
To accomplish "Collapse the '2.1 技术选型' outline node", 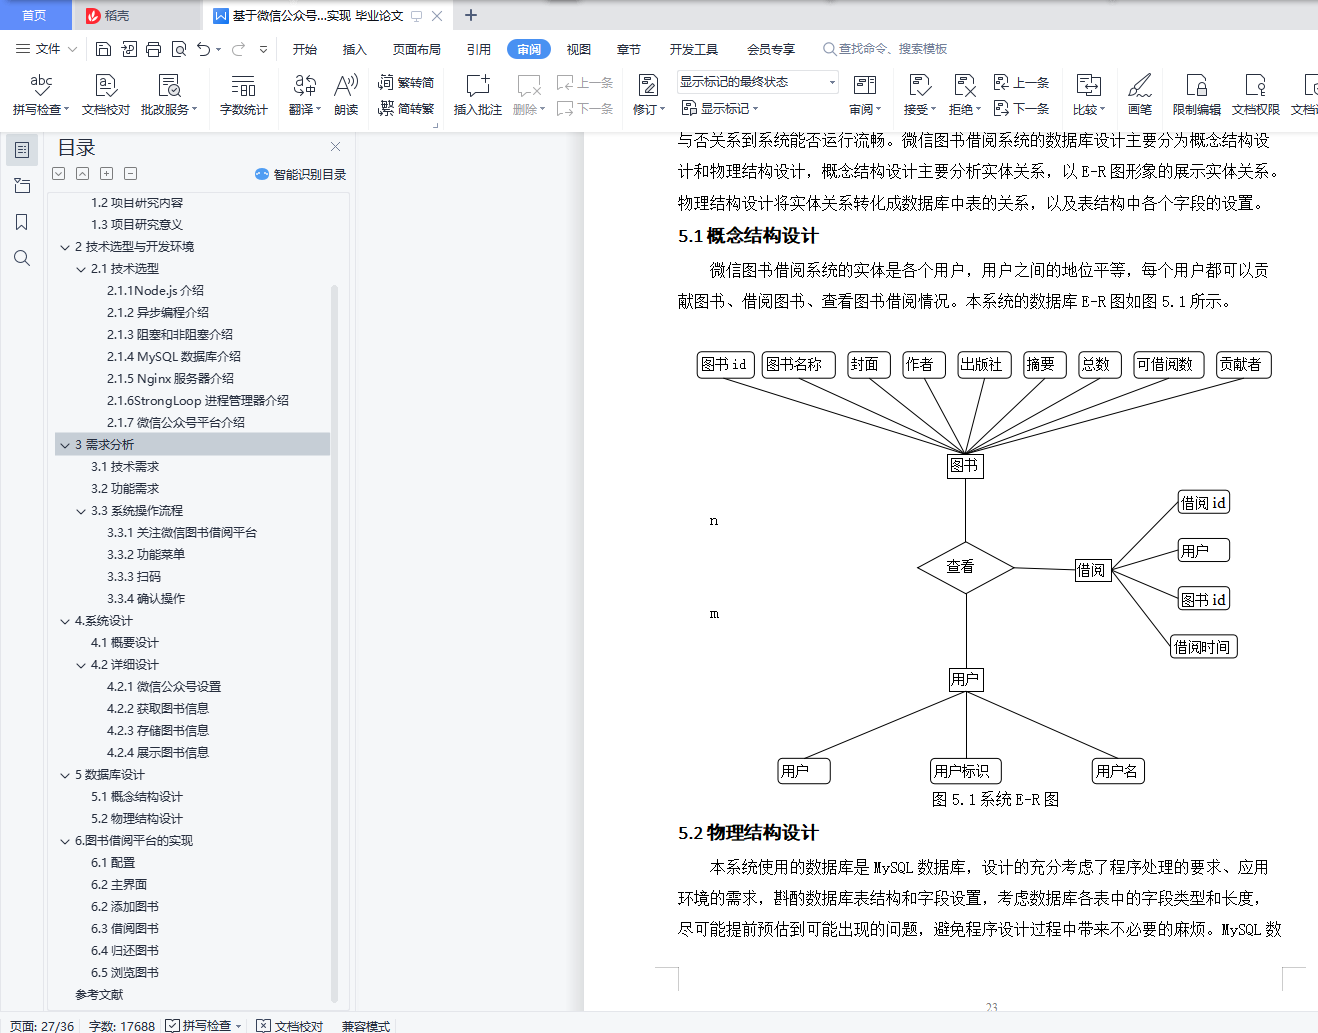I will tap(81, 269).
